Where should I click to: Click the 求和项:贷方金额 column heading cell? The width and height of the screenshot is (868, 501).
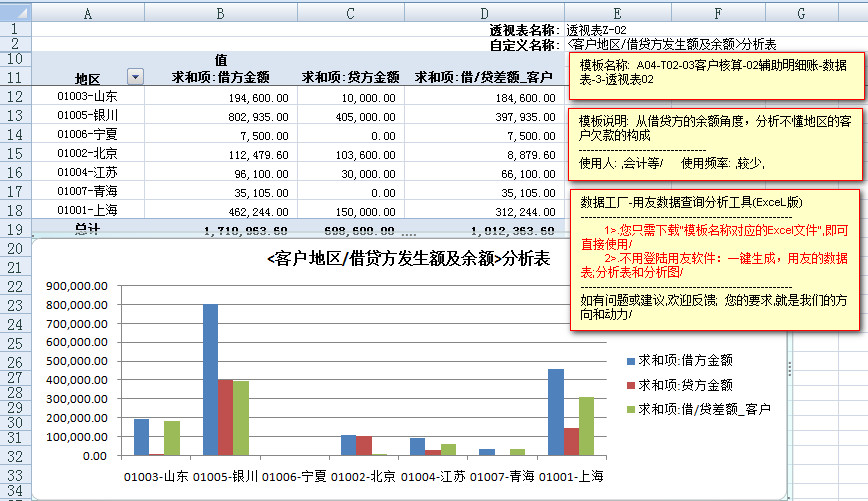(350, 77)
